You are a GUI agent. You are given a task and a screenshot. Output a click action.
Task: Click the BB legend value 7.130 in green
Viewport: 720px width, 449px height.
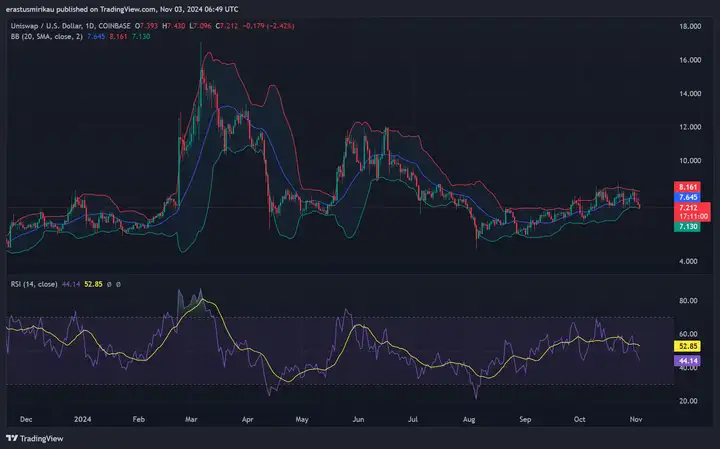click(141, 36)
